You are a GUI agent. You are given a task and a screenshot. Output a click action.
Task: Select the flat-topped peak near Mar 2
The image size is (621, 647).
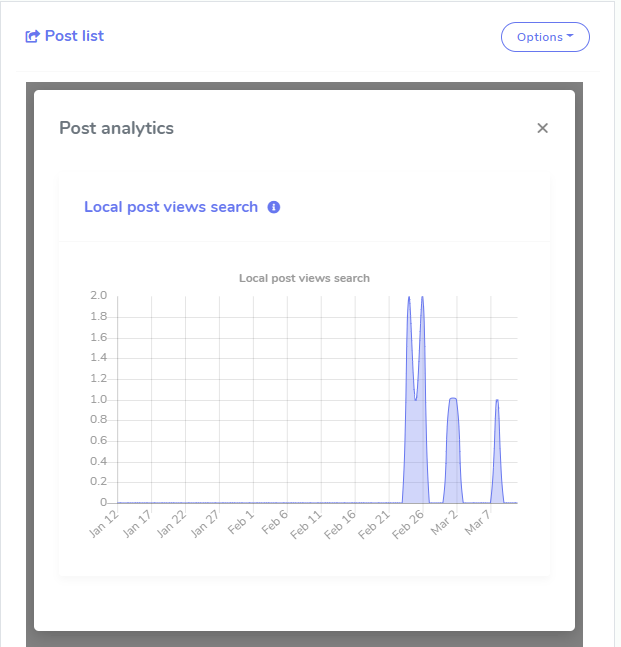(453, 400)
